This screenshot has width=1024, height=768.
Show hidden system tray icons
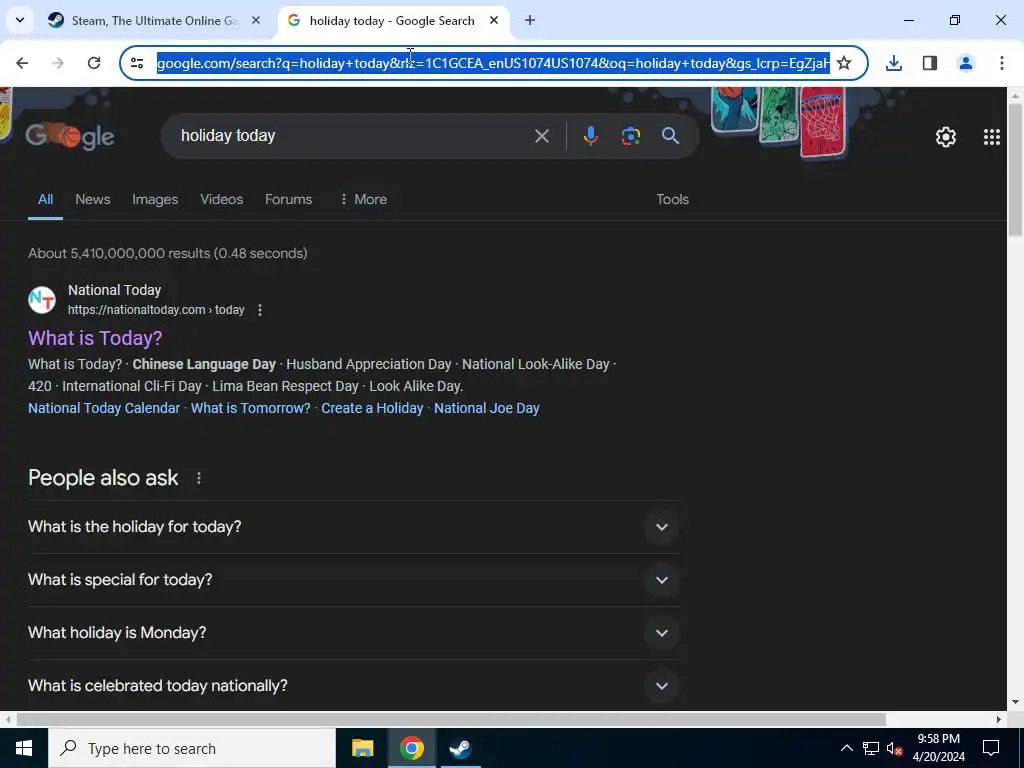tap(846, 748)
